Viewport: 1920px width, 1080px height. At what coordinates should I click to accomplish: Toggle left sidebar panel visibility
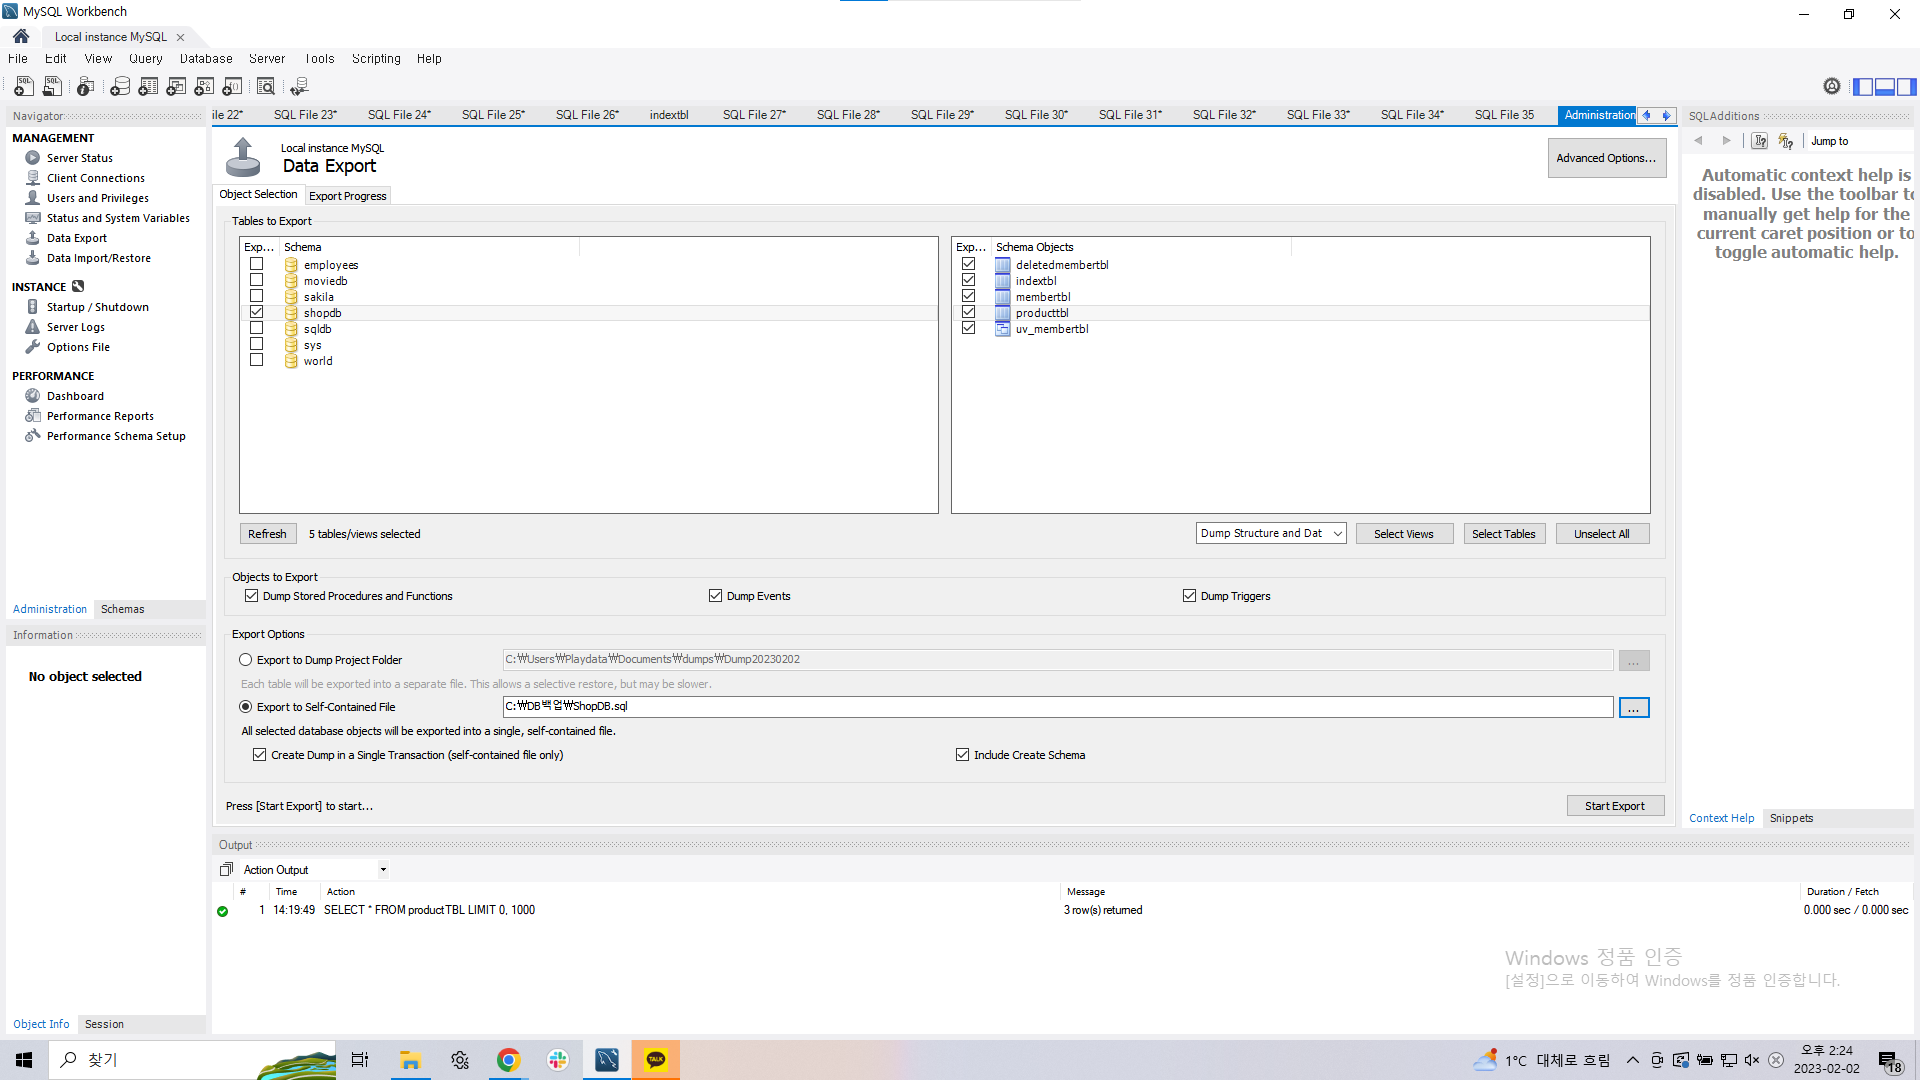1863,87
